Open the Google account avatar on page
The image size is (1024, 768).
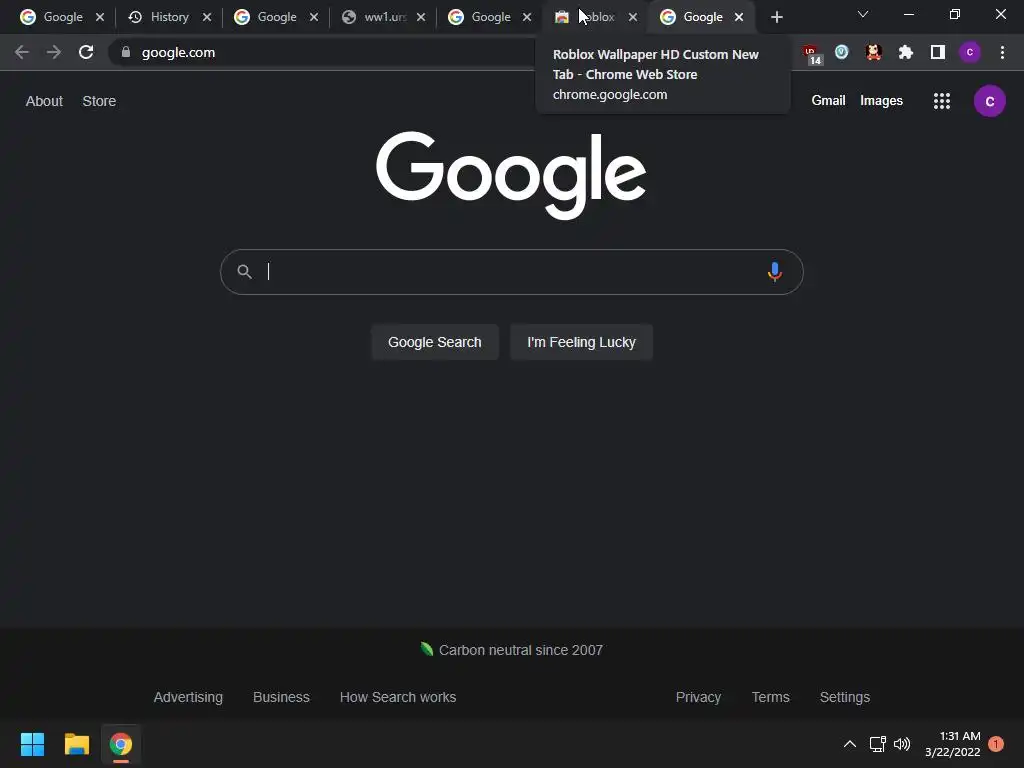pyautogui.click(x=989, y=101)
